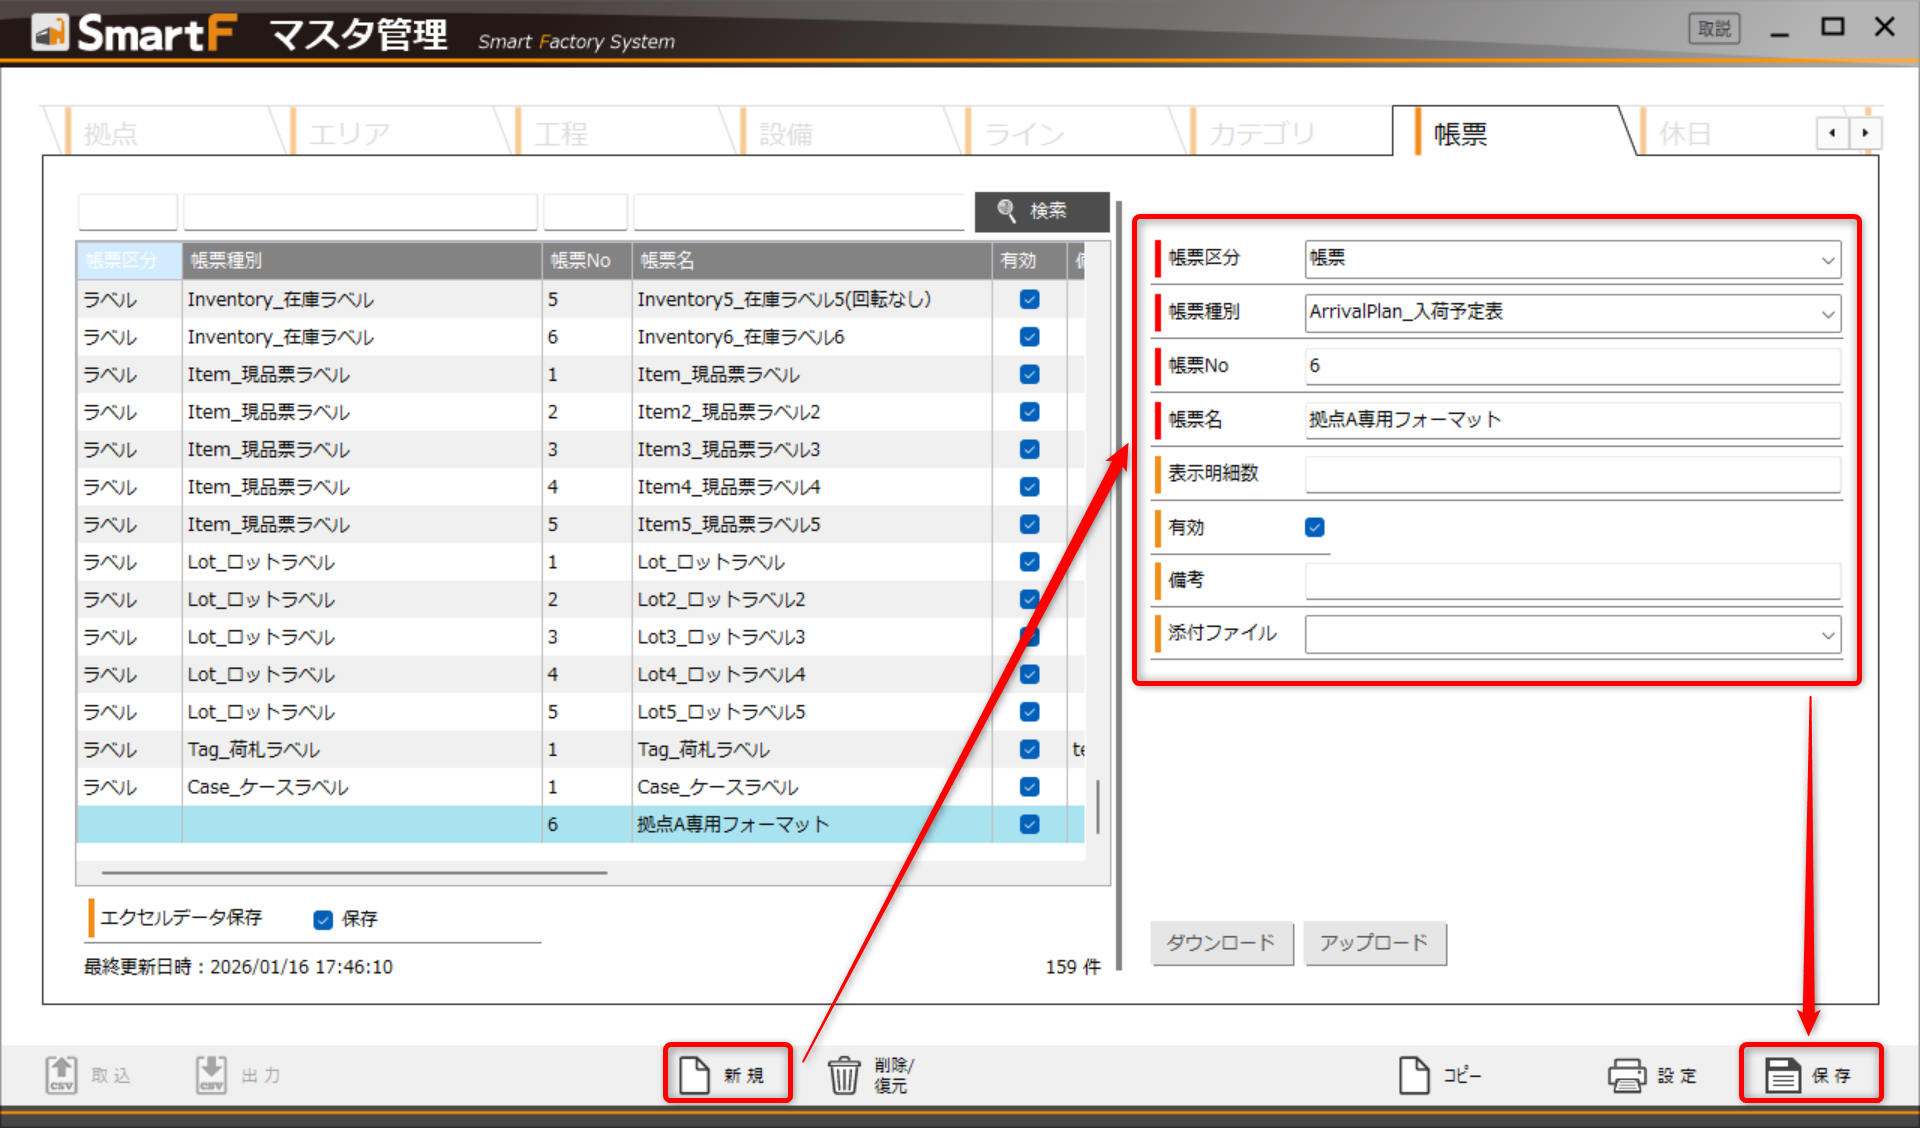Open the 帳票種別 ArrivalPlan dropdown
Viewport: 1920px width, 1128px height.
point(1827,314)
